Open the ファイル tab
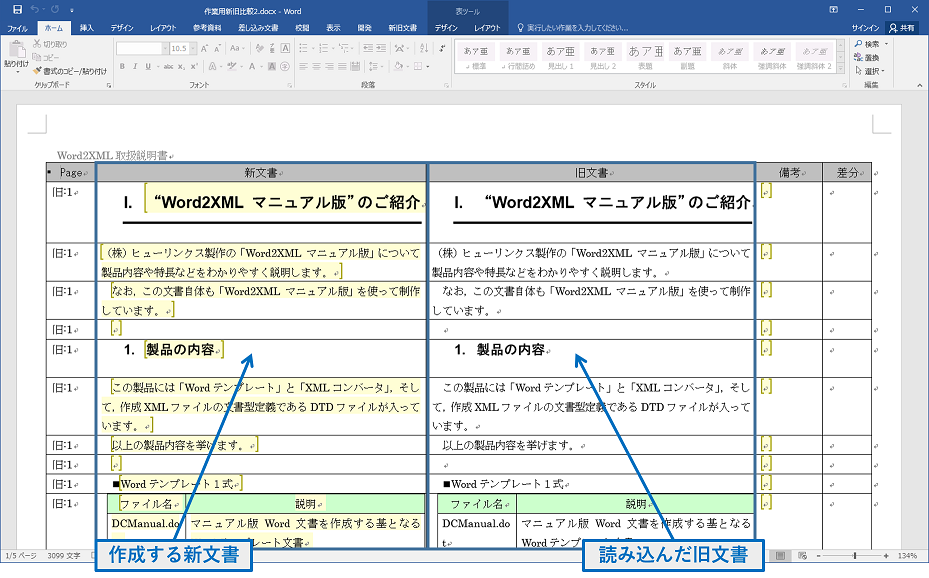The image size is (929, 578). [17, 28]
